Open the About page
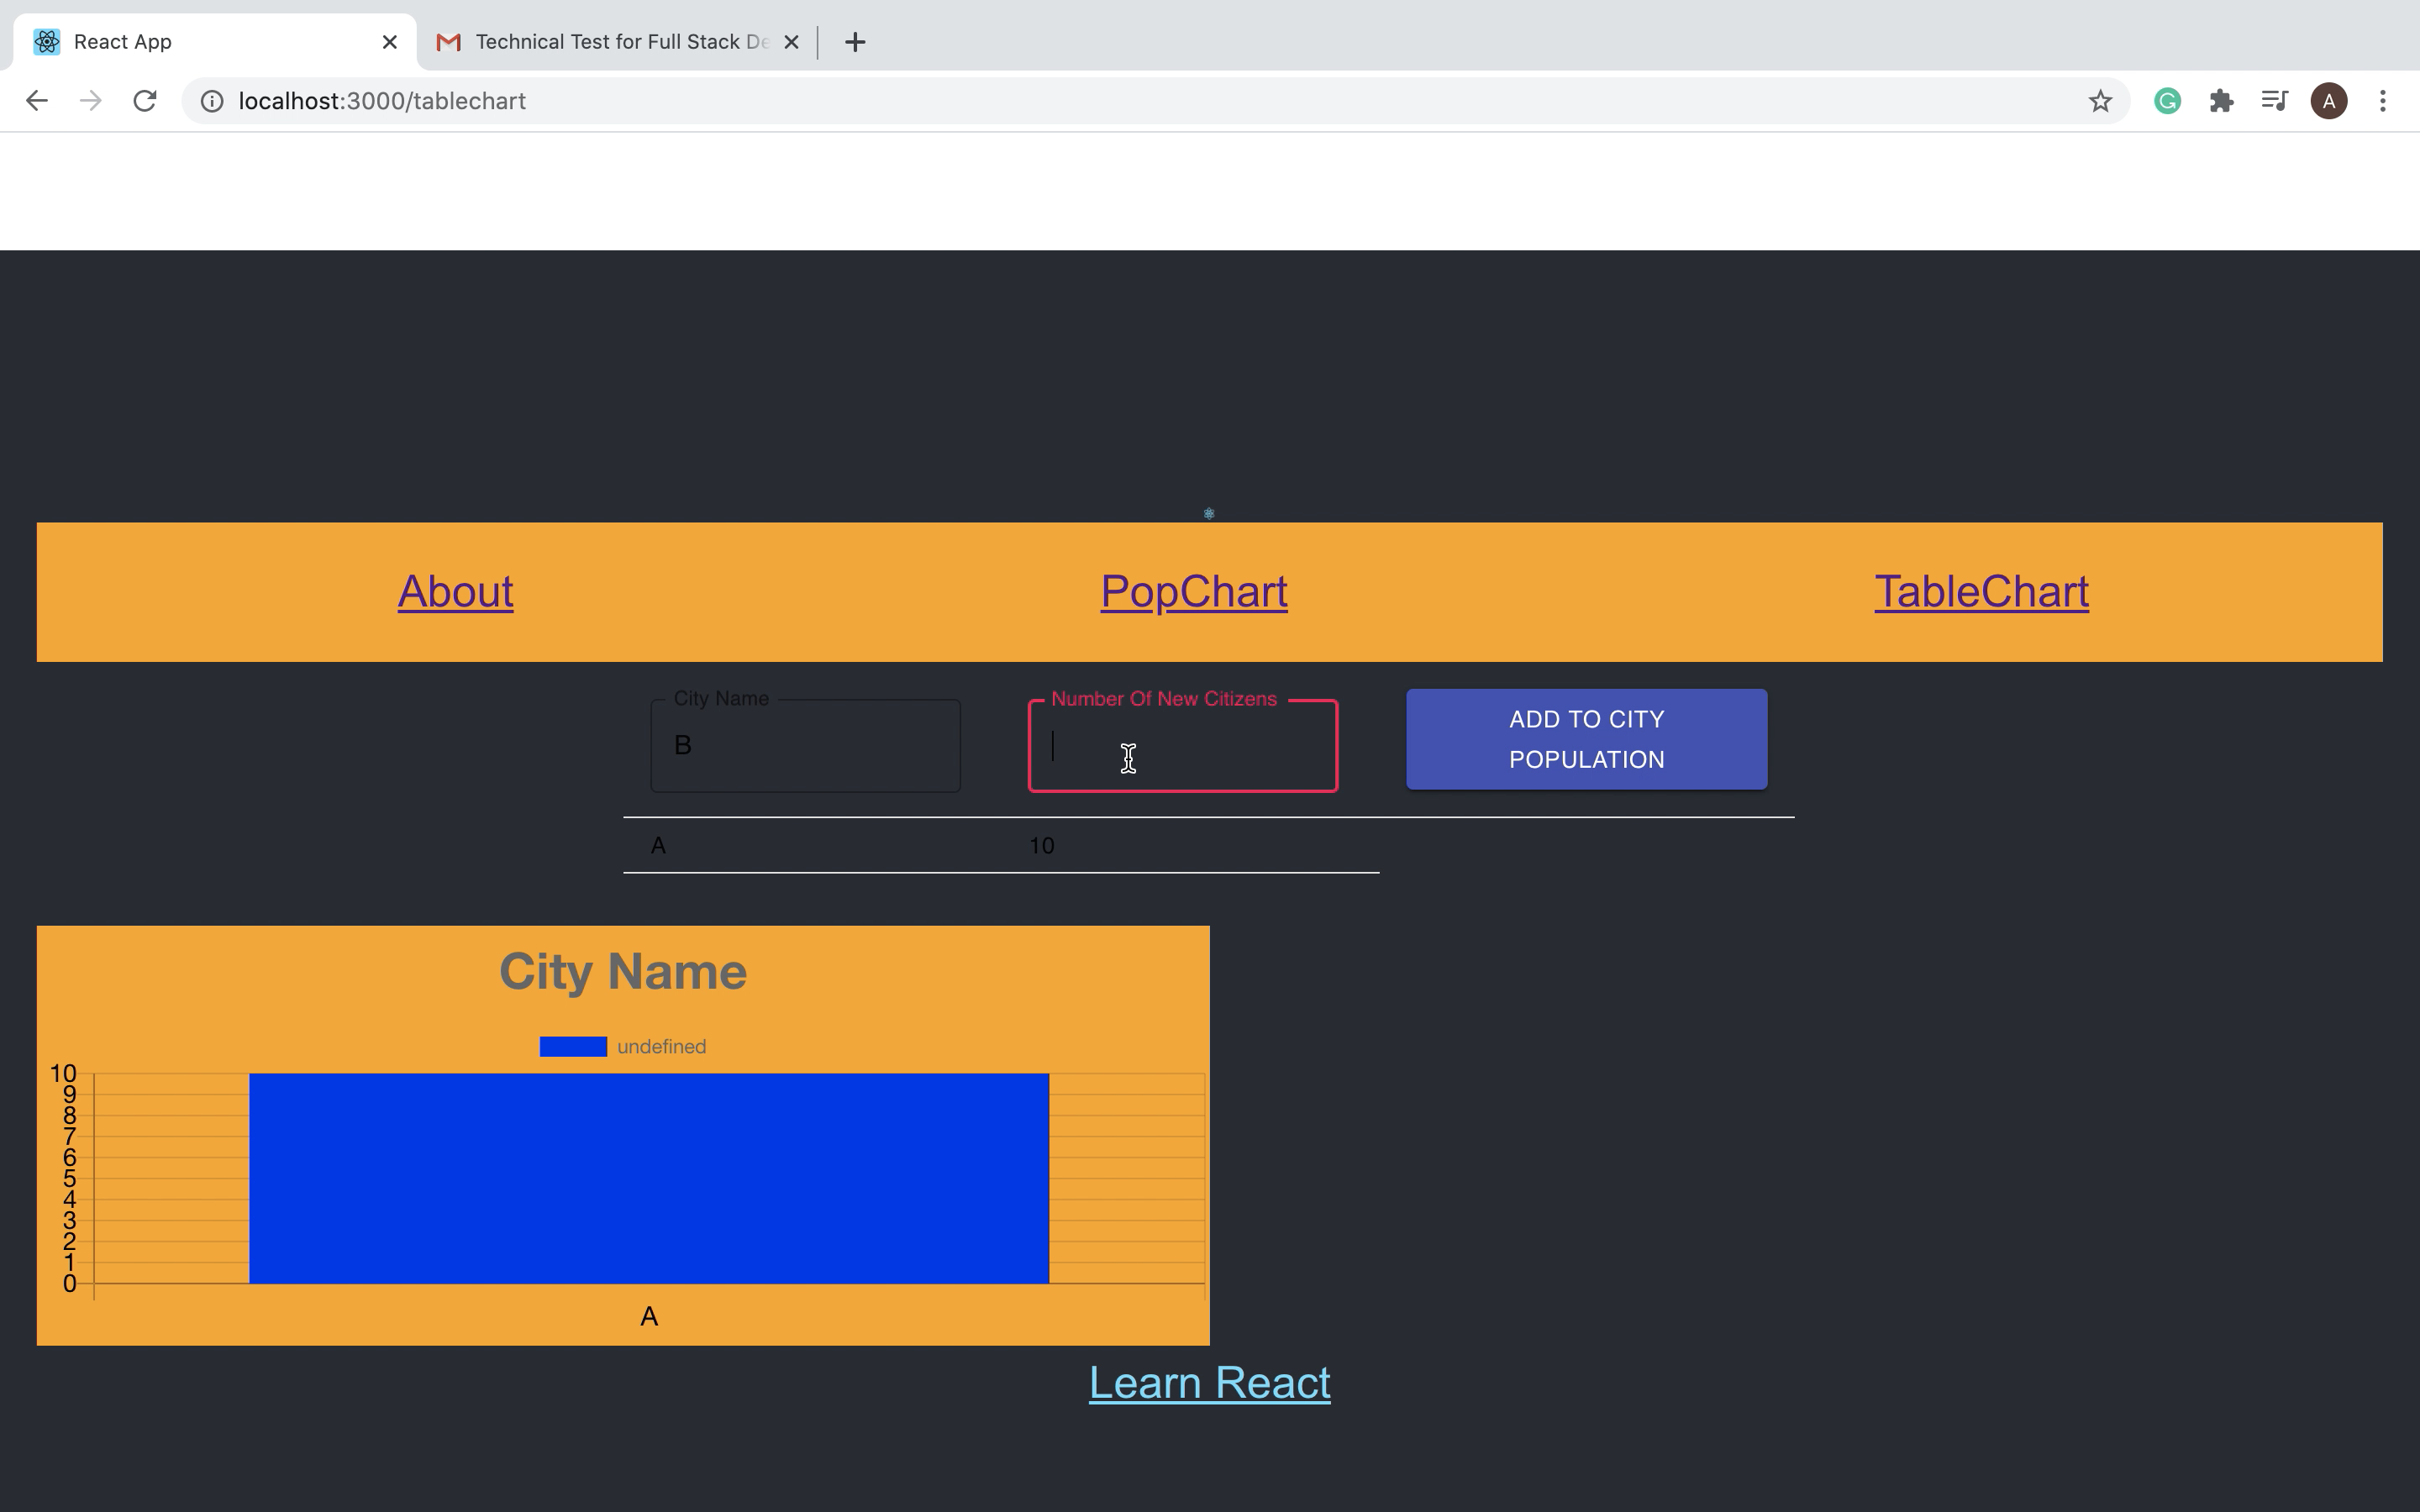The height and width of the screenshot is (1512, 2420). pos(455,591)
